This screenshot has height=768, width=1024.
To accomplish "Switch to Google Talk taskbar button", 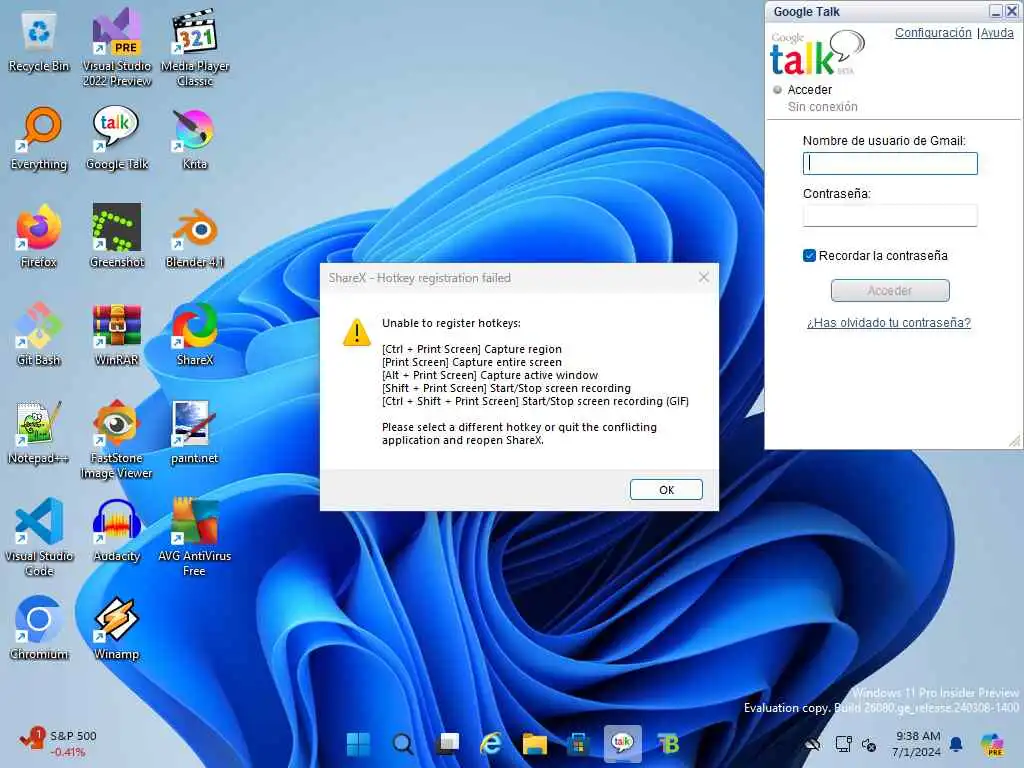I will coord(622,743).
